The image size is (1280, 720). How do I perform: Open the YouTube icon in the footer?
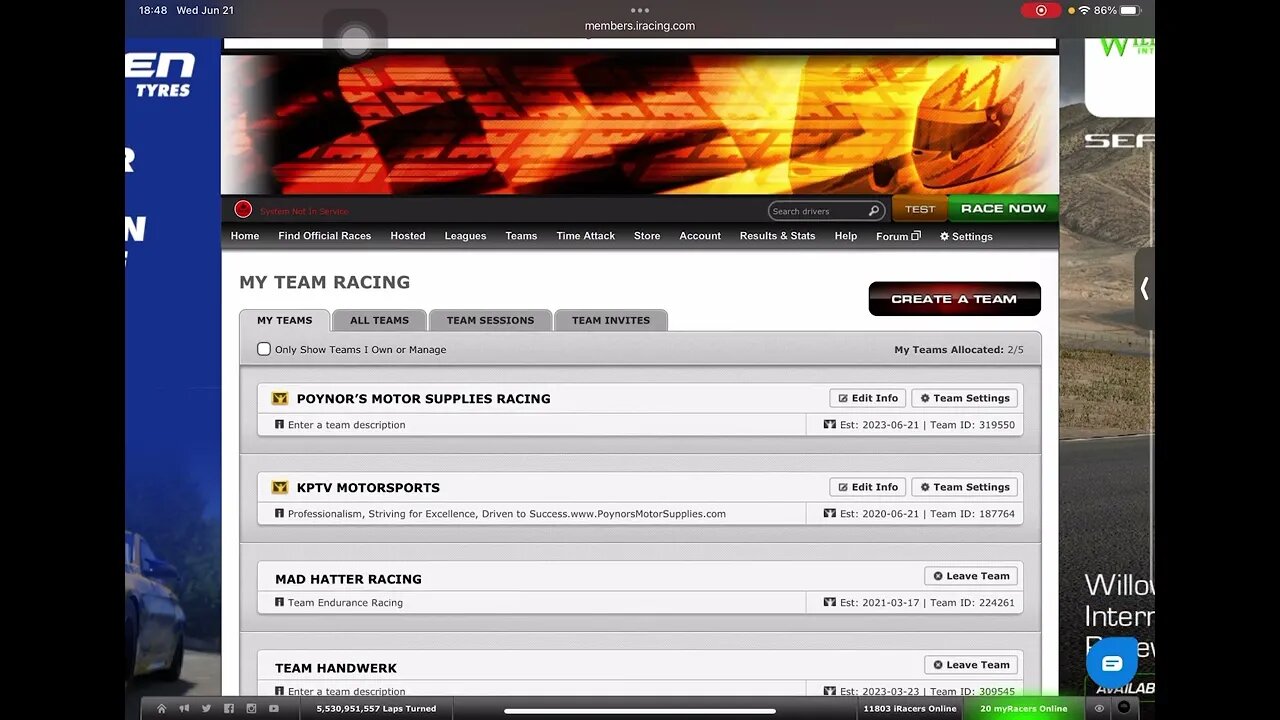tap(273, 708)
